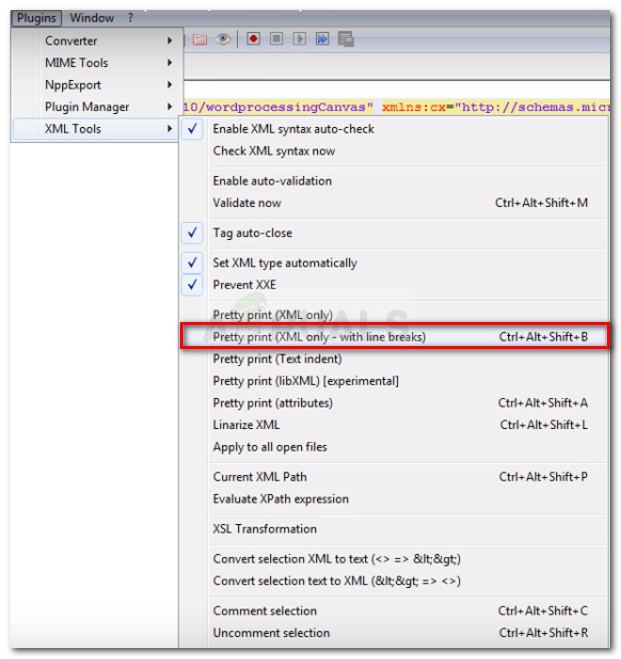Select Validate now
Image resolution: width=621 pixels, height=659 pixels.
point(394,203)
